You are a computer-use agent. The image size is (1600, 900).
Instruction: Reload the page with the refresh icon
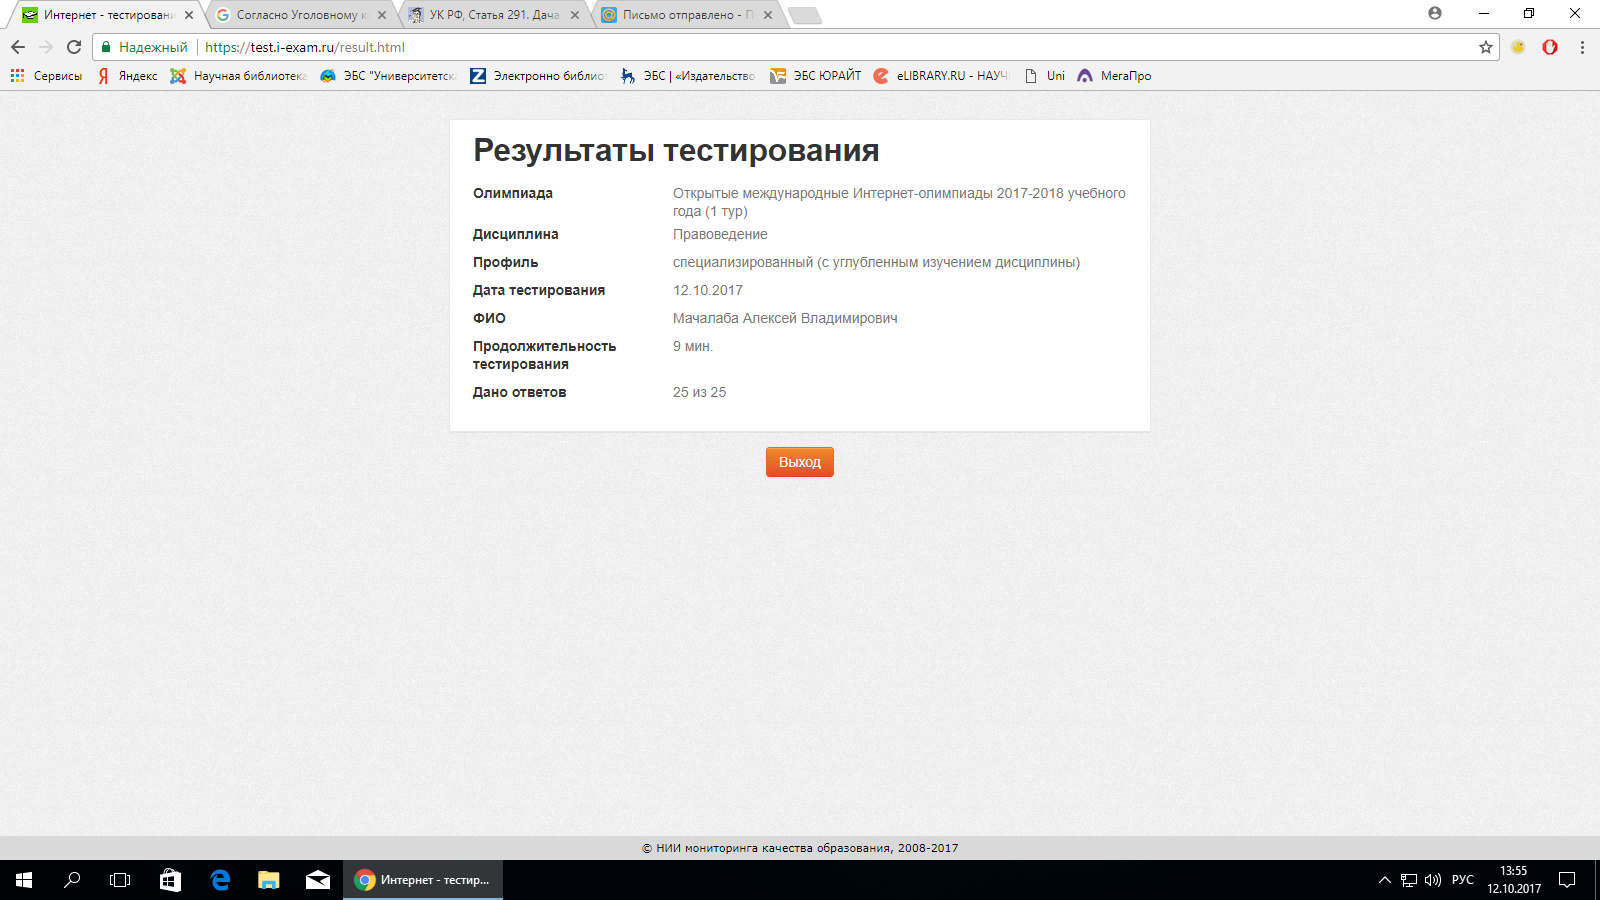74,47
